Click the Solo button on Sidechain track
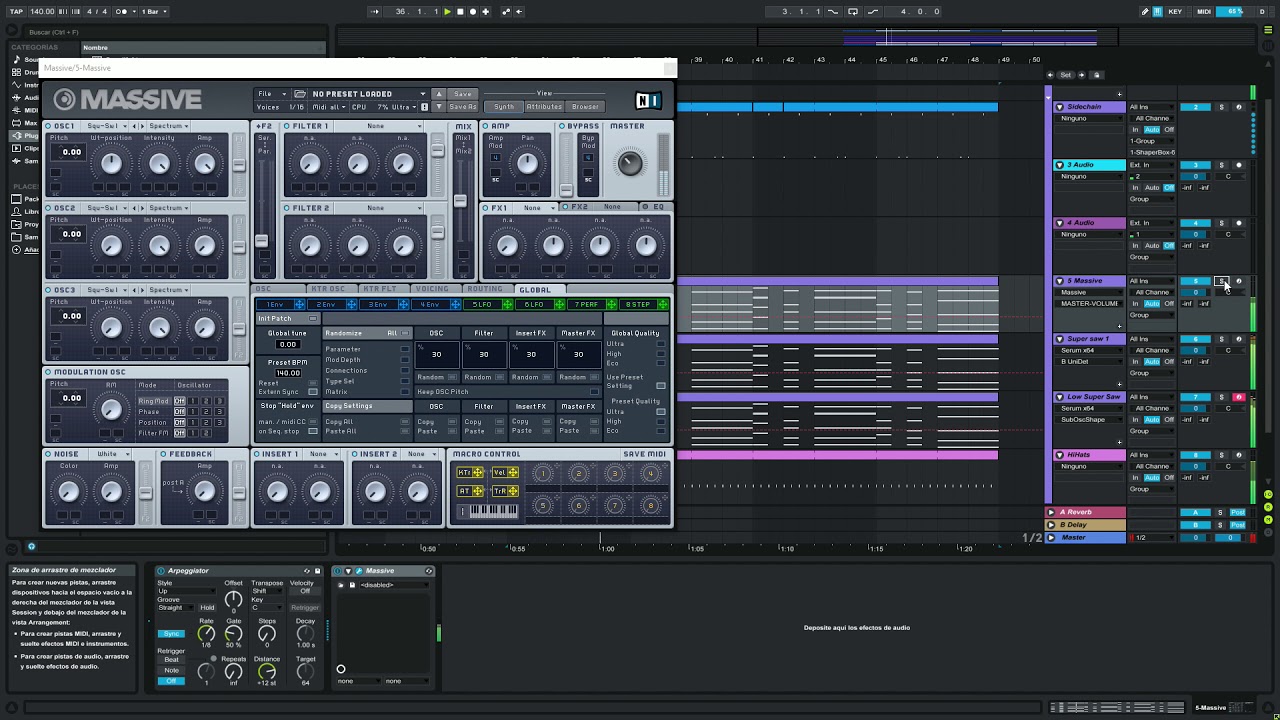Viewport: 1280px width, 720px height. pos(1221,107)
